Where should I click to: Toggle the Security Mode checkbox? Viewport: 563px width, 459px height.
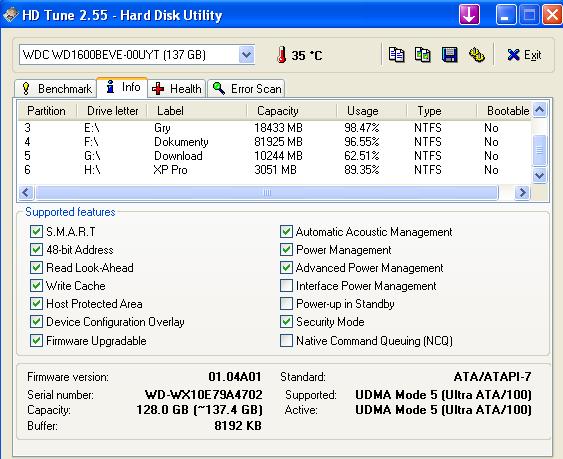pos(286,321)
